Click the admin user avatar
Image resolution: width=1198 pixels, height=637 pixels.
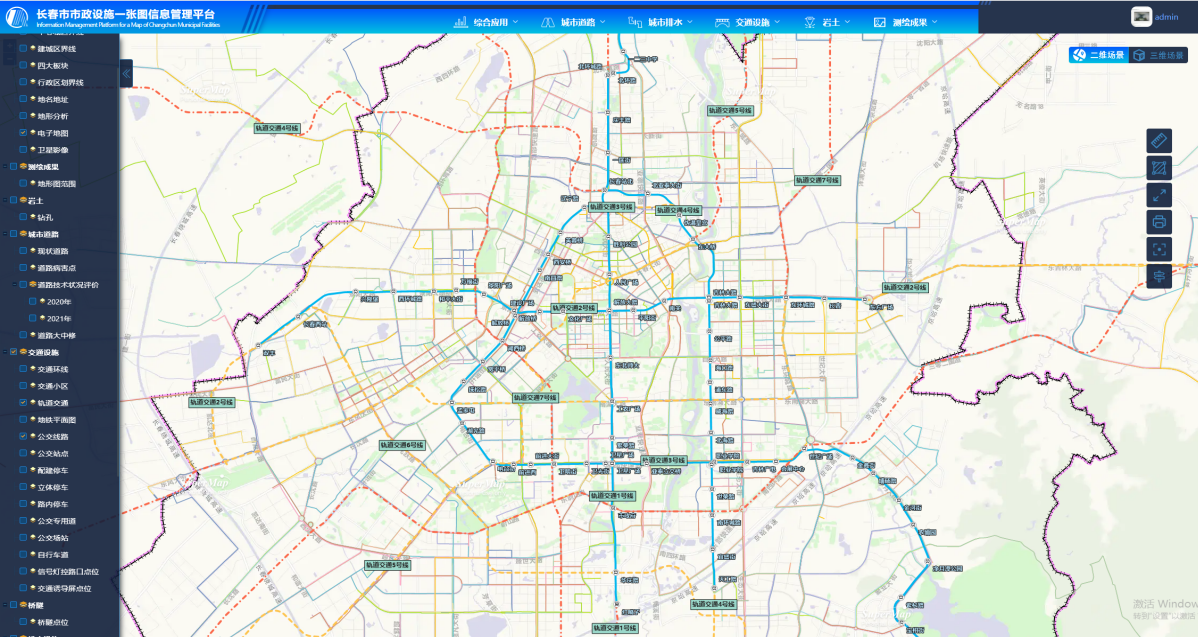click(x=1141, y=17)
